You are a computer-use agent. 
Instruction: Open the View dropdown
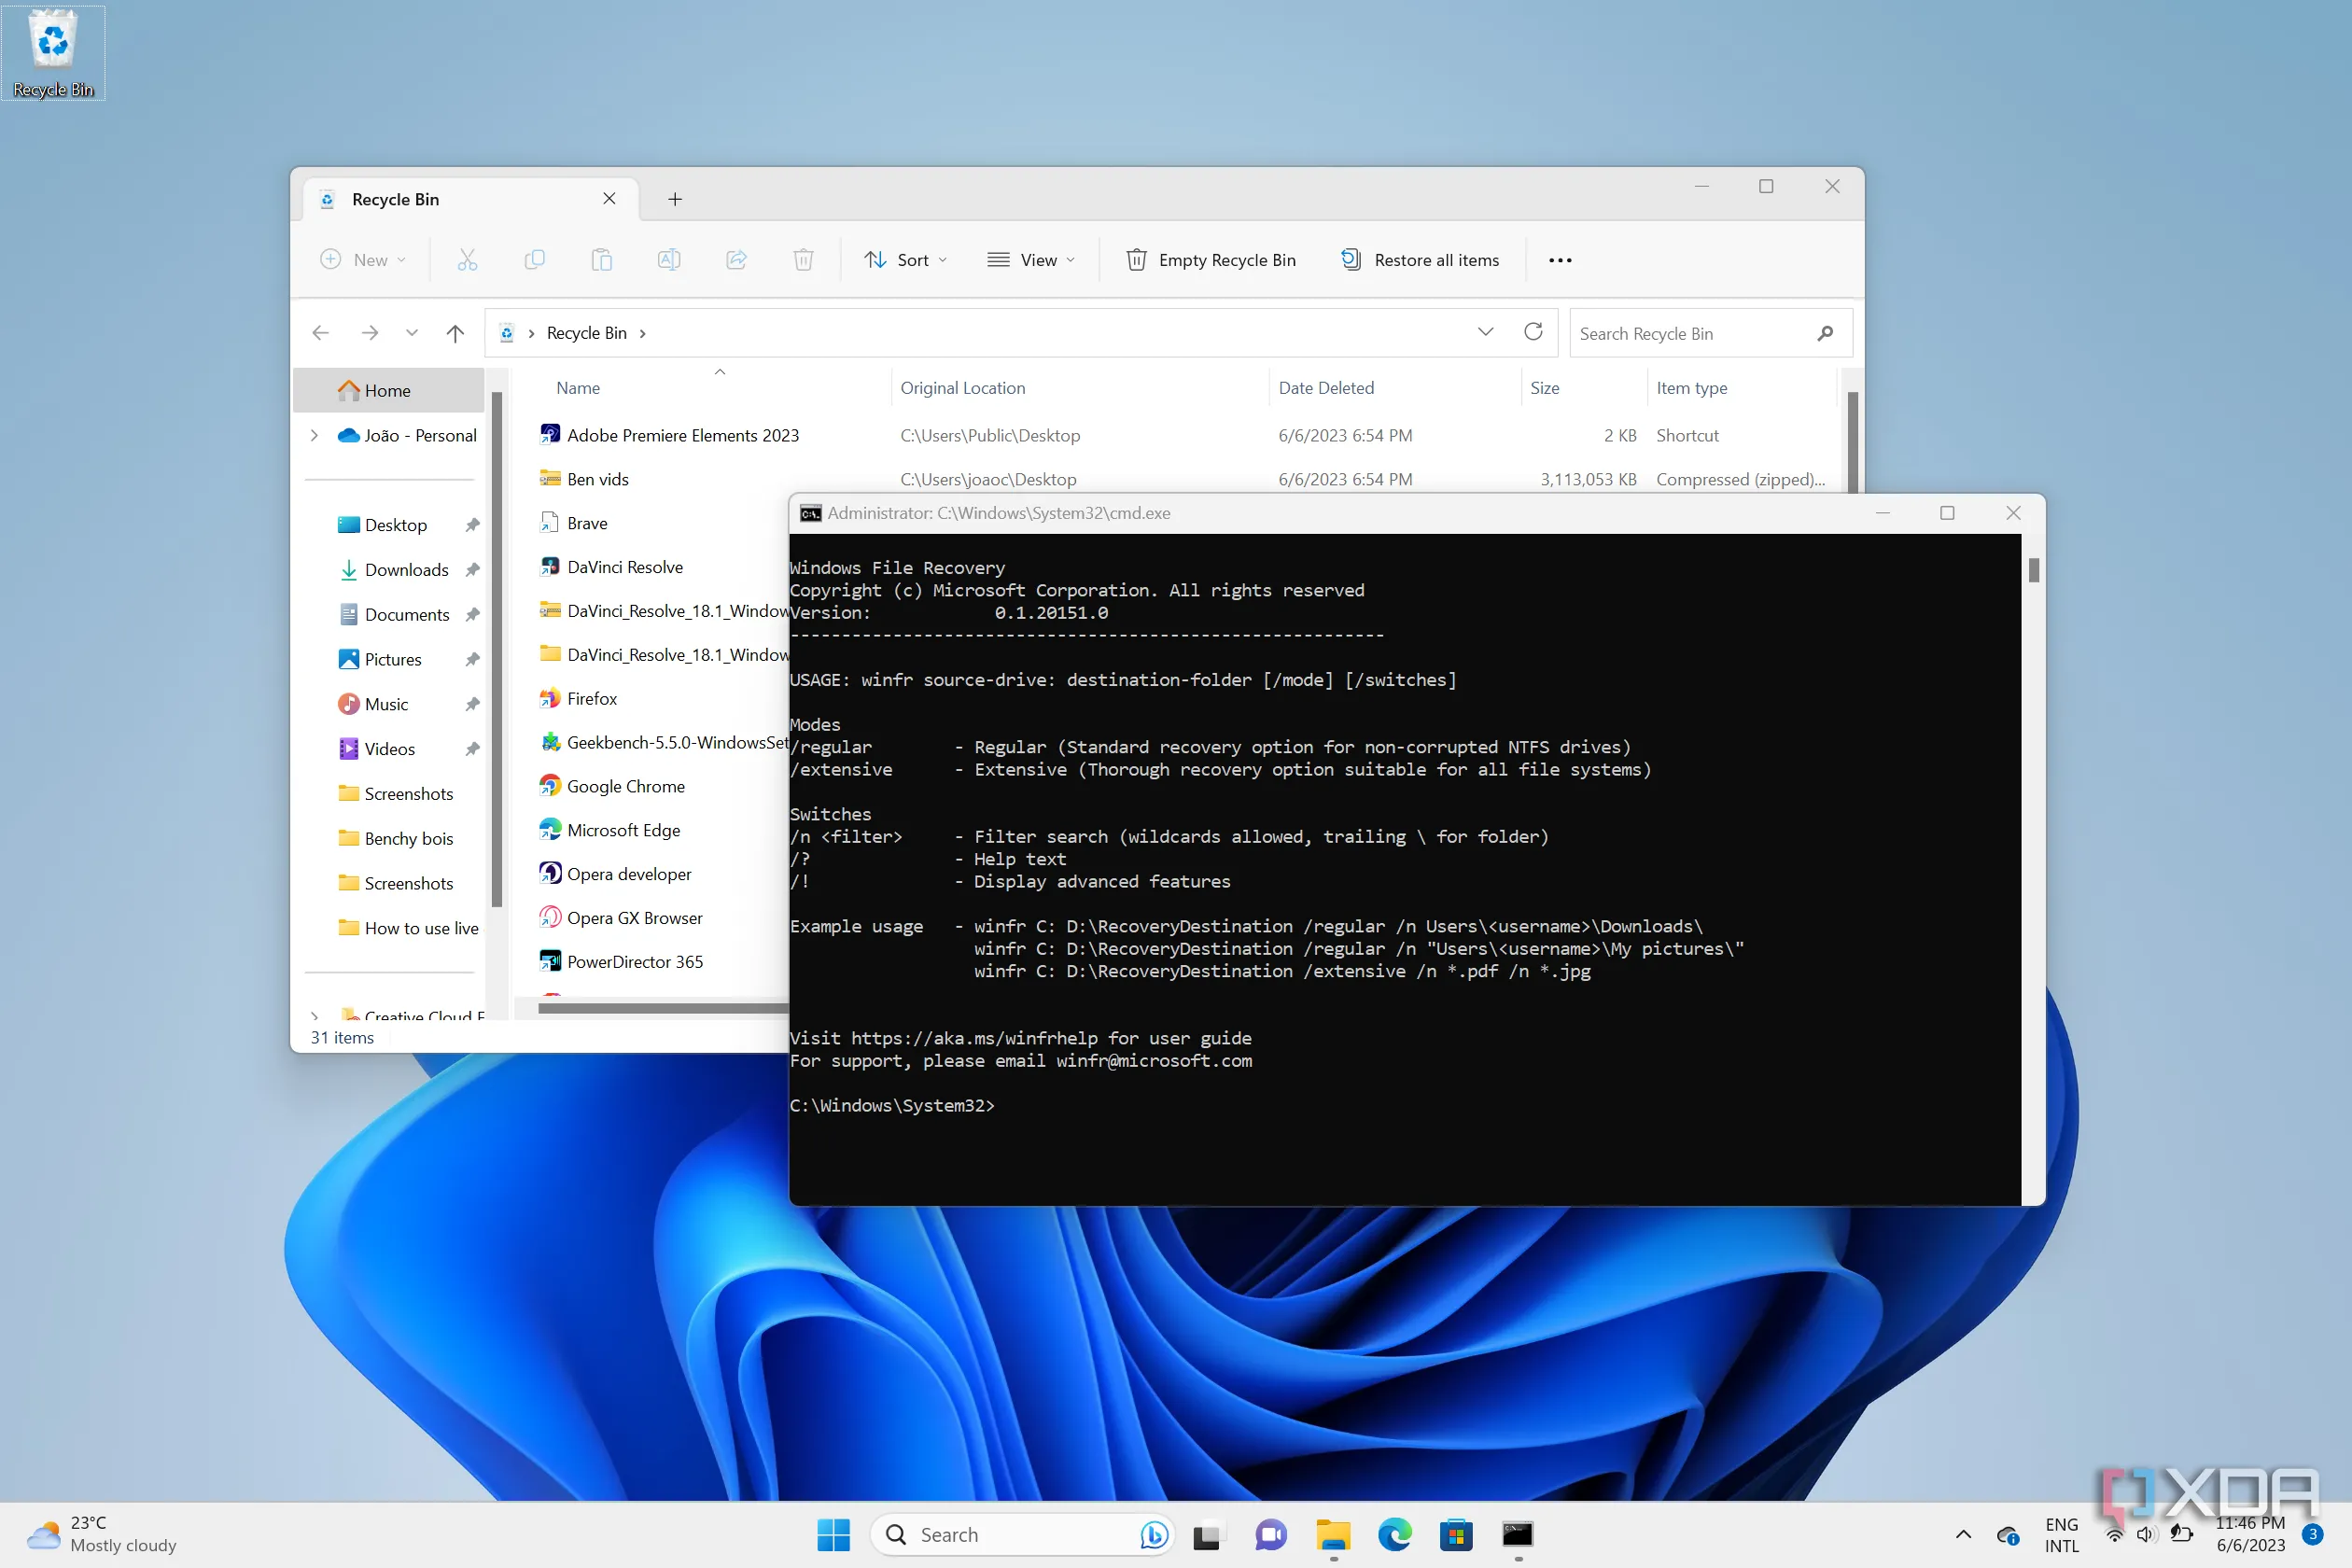tap(1031, 259)
